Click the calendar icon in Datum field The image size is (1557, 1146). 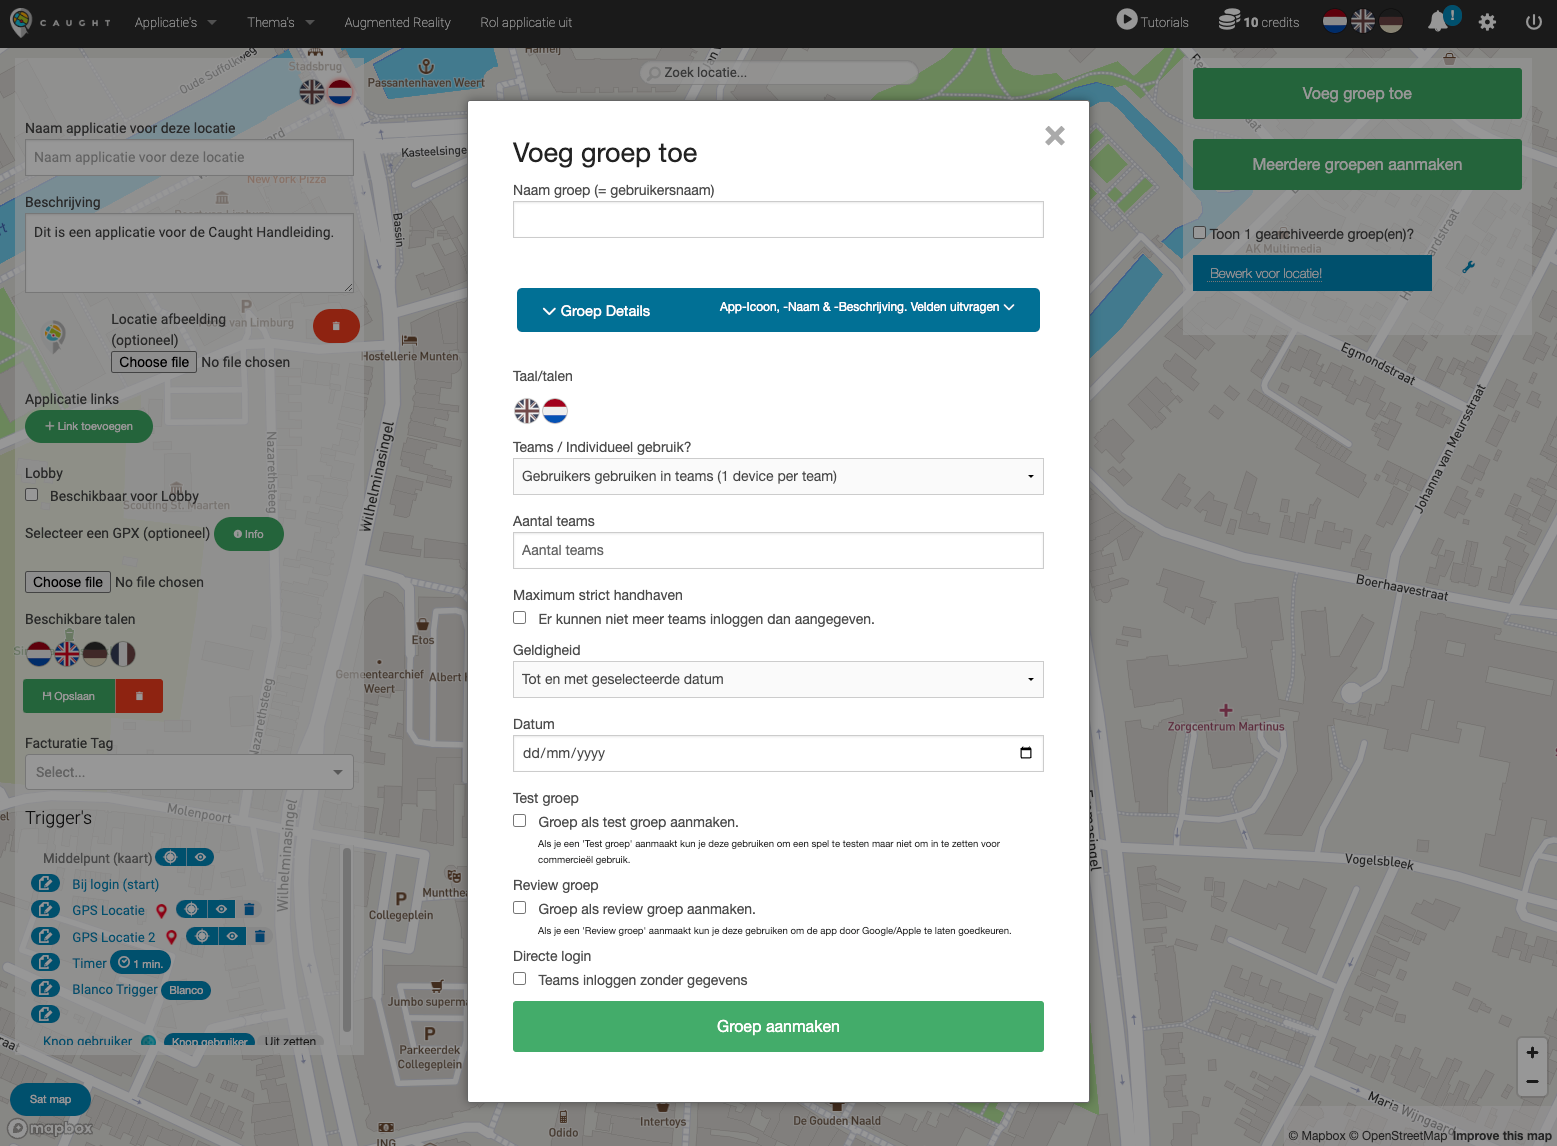click(x=1025, y=753)
